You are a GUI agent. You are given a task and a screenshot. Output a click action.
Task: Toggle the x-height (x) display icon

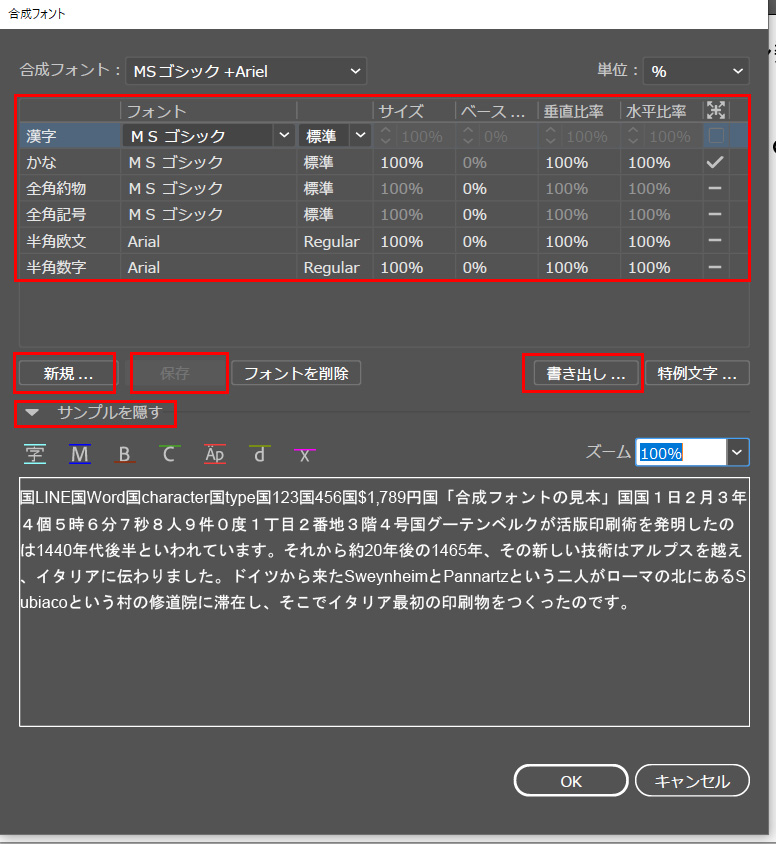[x=305, y=454]
